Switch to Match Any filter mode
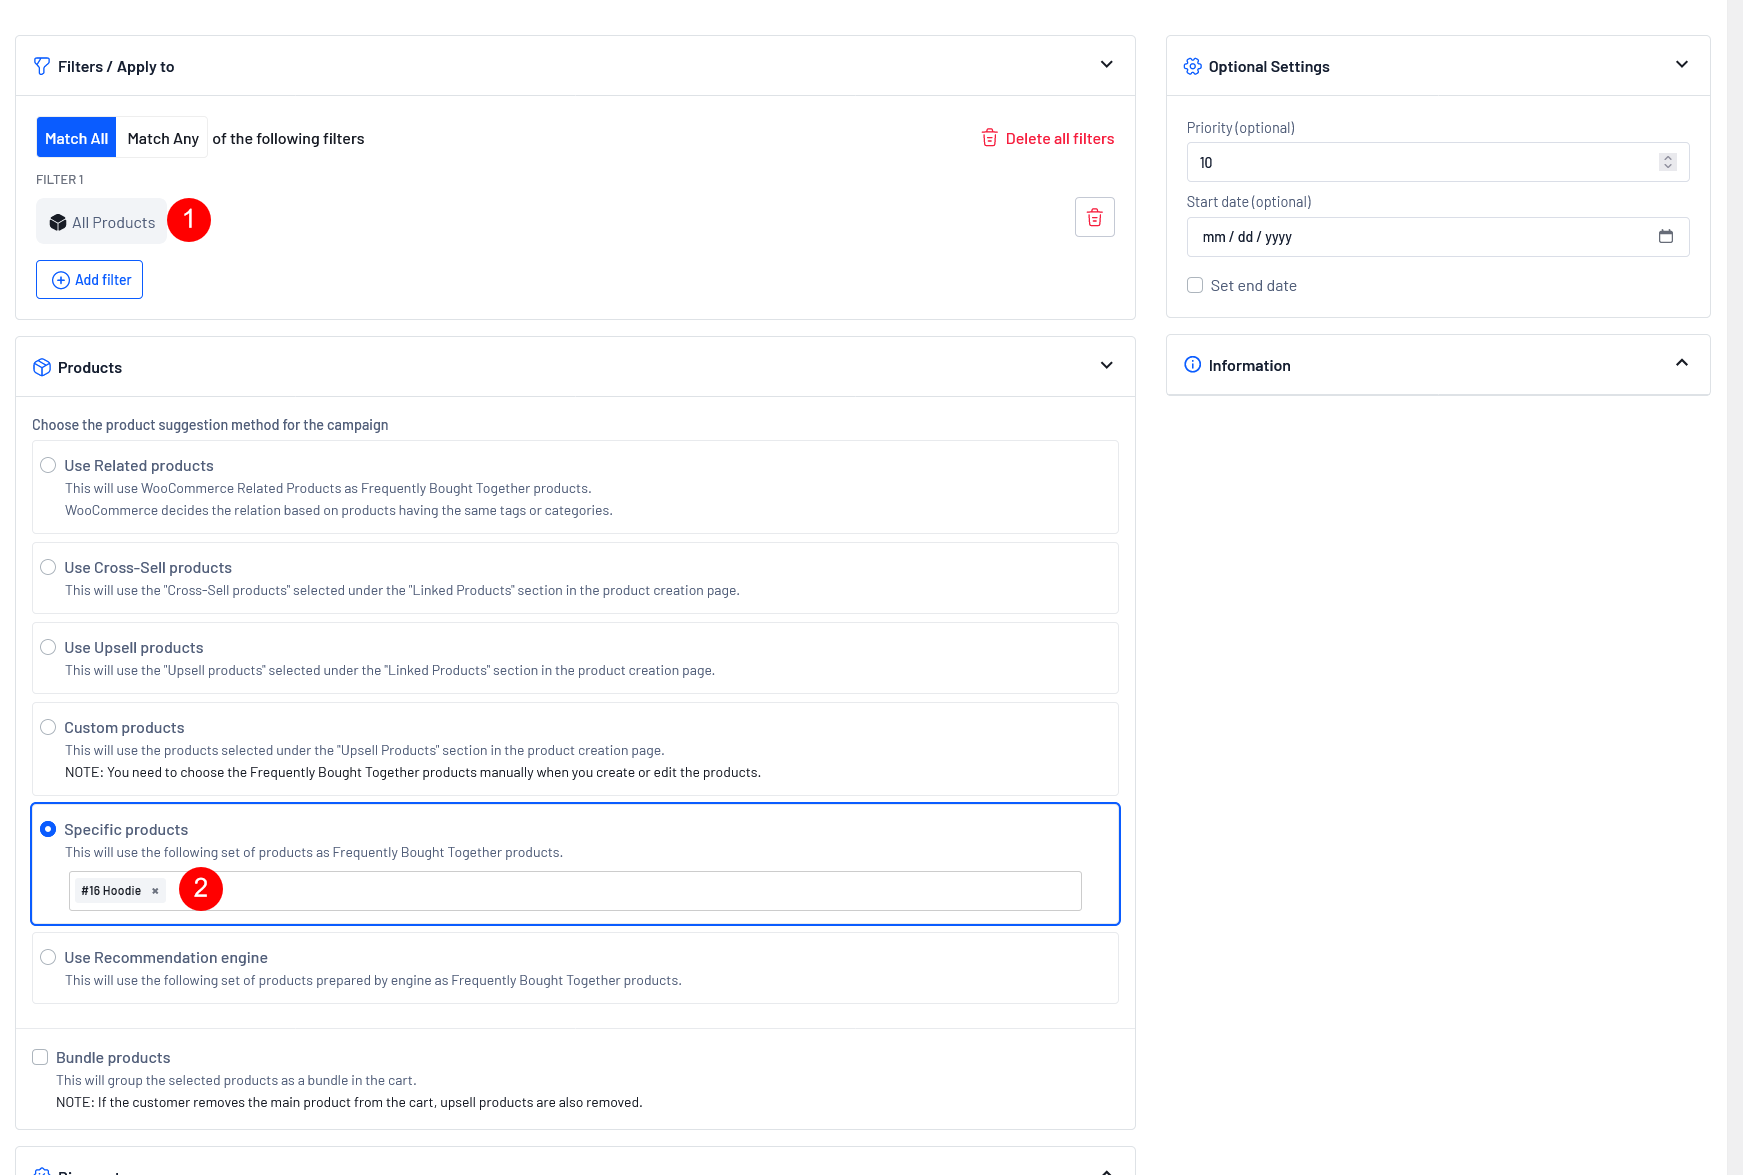The width and height of the screenshot is (1743, 1175). [x=163, y=138]
